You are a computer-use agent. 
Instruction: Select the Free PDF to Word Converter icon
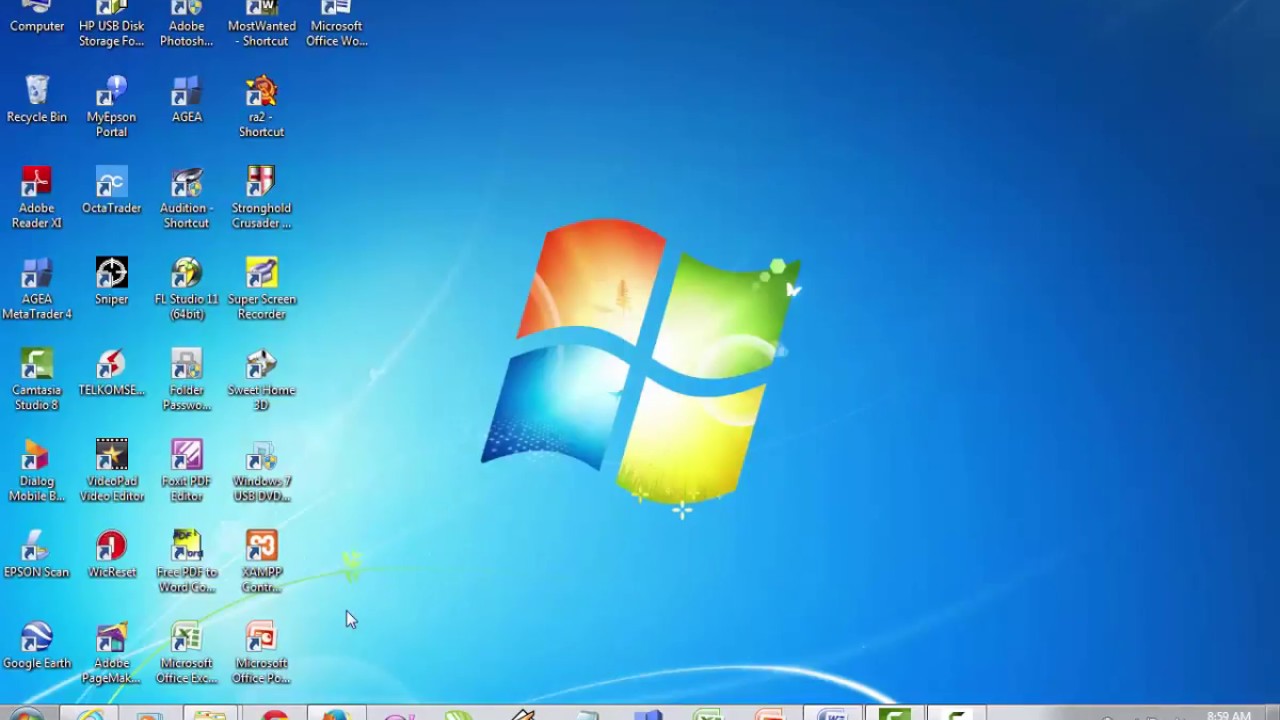pyautogui.click(x=186, y=561)
